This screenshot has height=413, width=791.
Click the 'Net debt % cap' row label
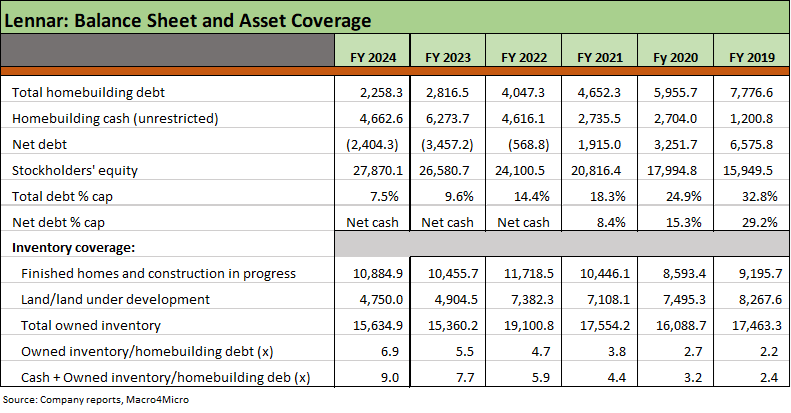click(58, 222)
